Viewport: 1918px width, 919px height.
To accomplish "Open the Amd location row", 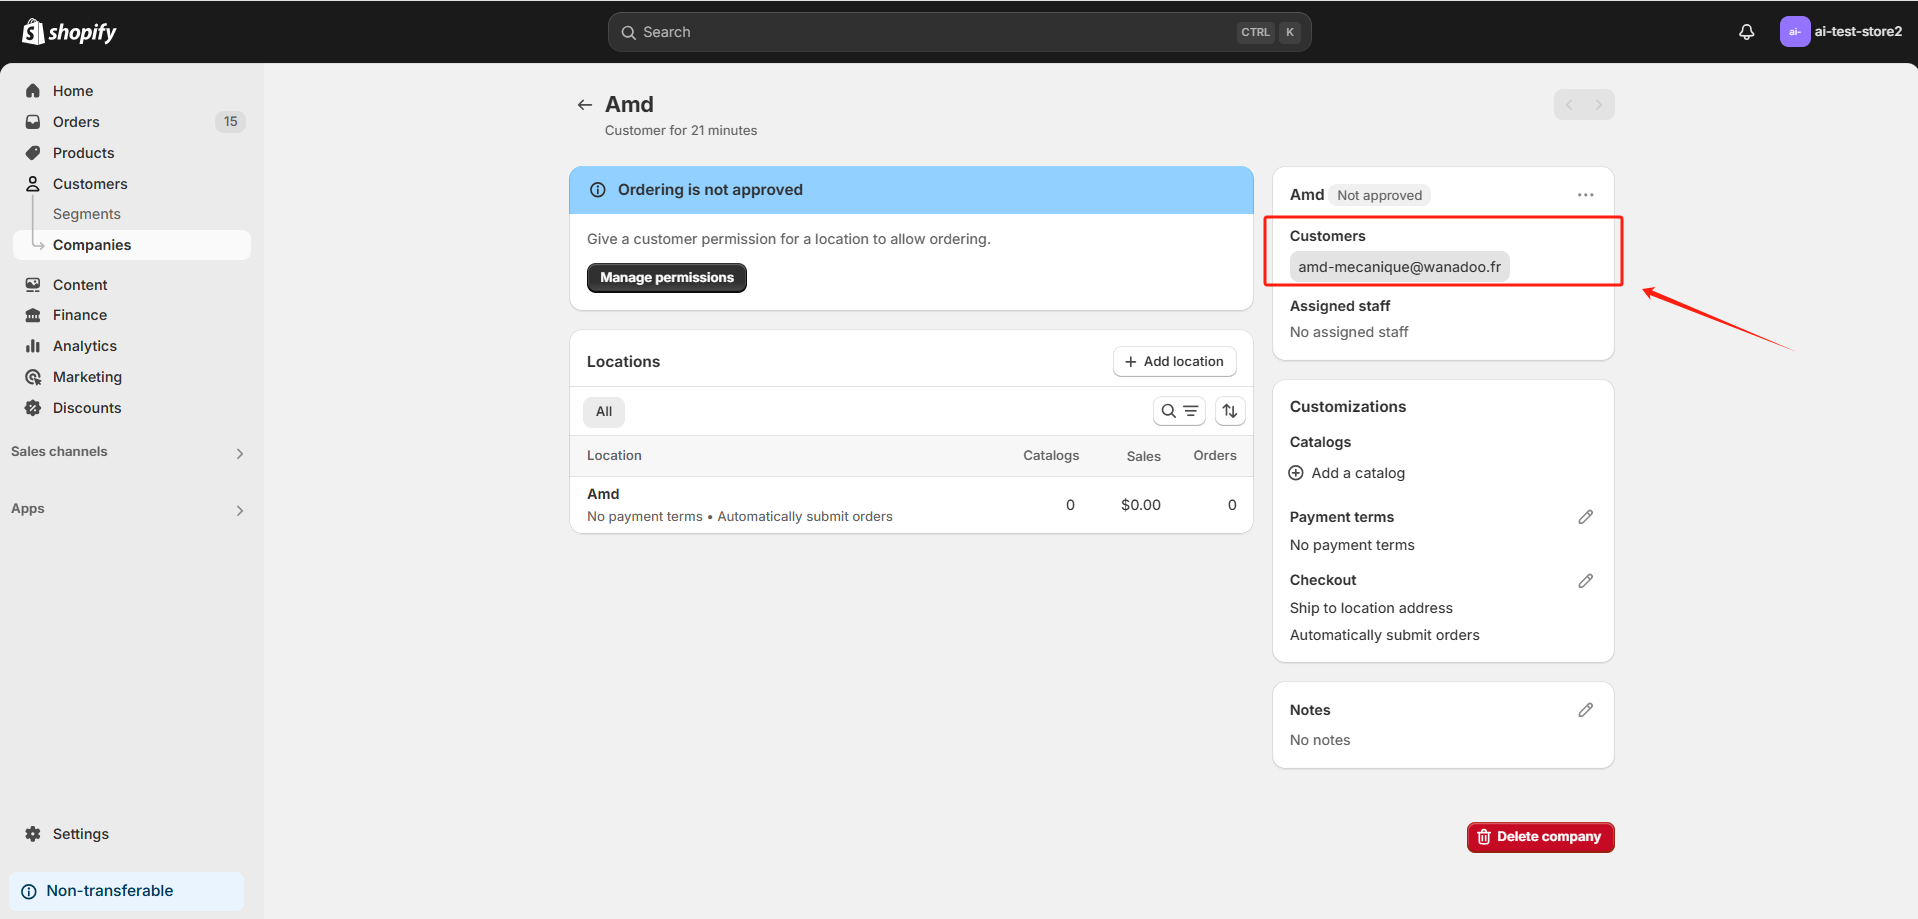I will pyautogui.click(x=911, y=505).
